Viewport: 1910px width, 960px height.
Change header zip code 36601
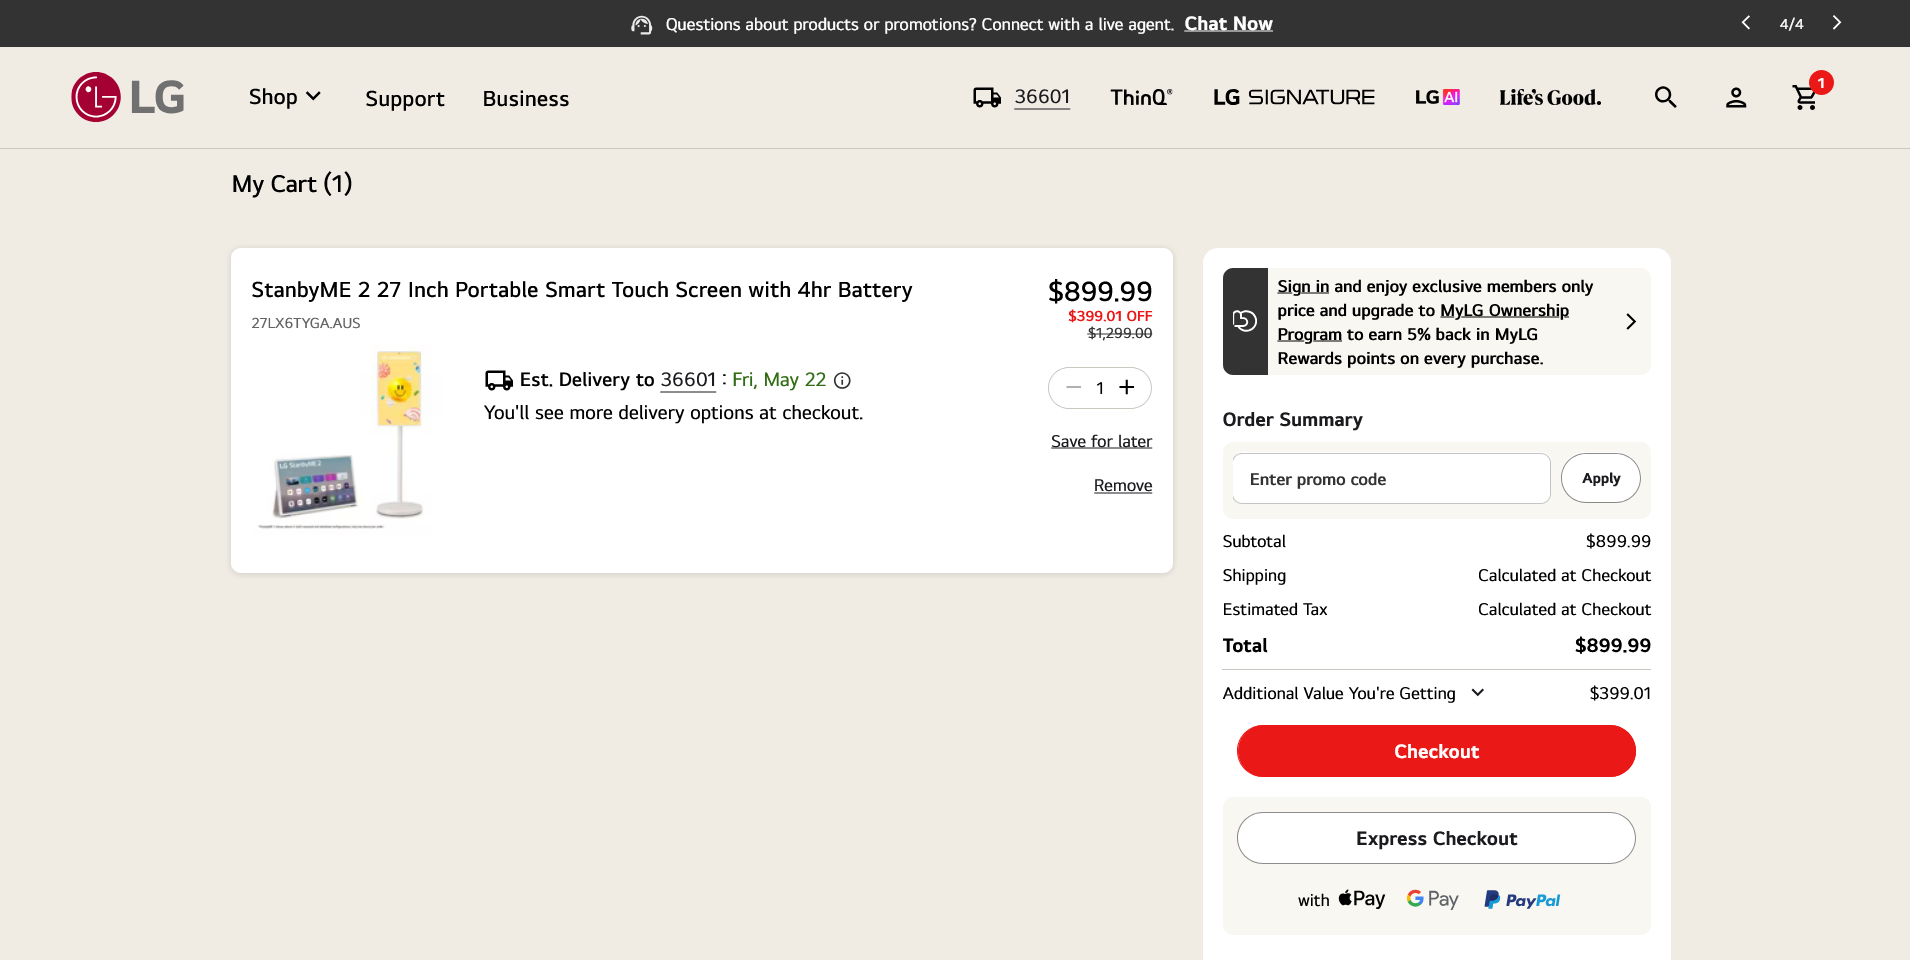pyautogui.click(x=1042, y=97)
